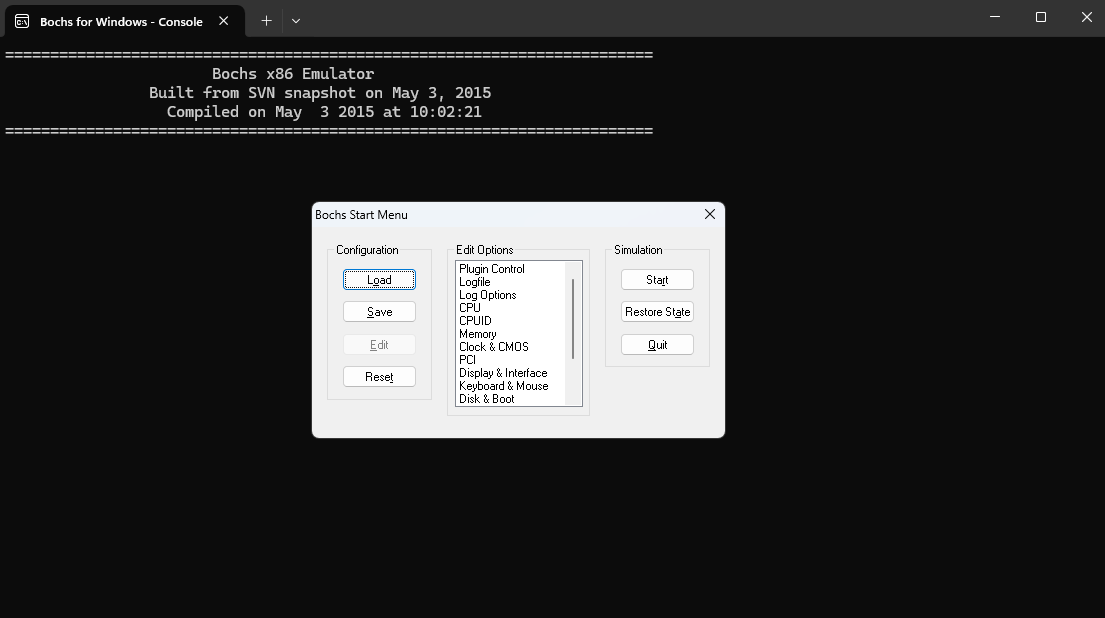The width and height of the screenshot is (1105, 618).
Task: Select Memory in the options list
Action: point(478,334)
